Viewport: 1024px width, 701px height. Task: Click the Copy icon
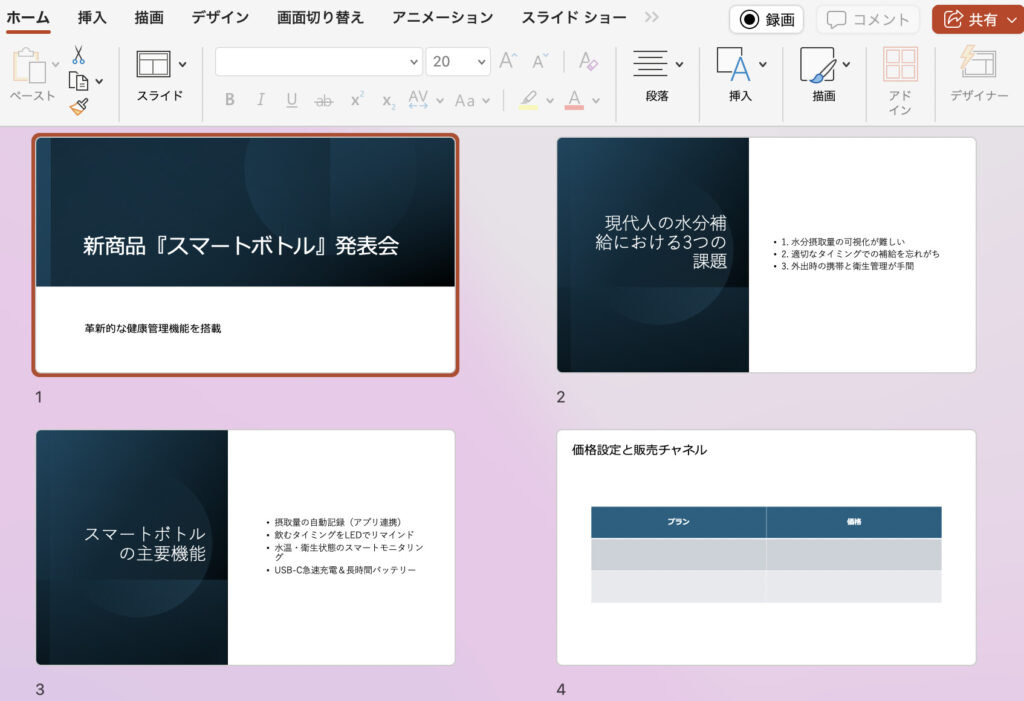click(x=78, y=81)
